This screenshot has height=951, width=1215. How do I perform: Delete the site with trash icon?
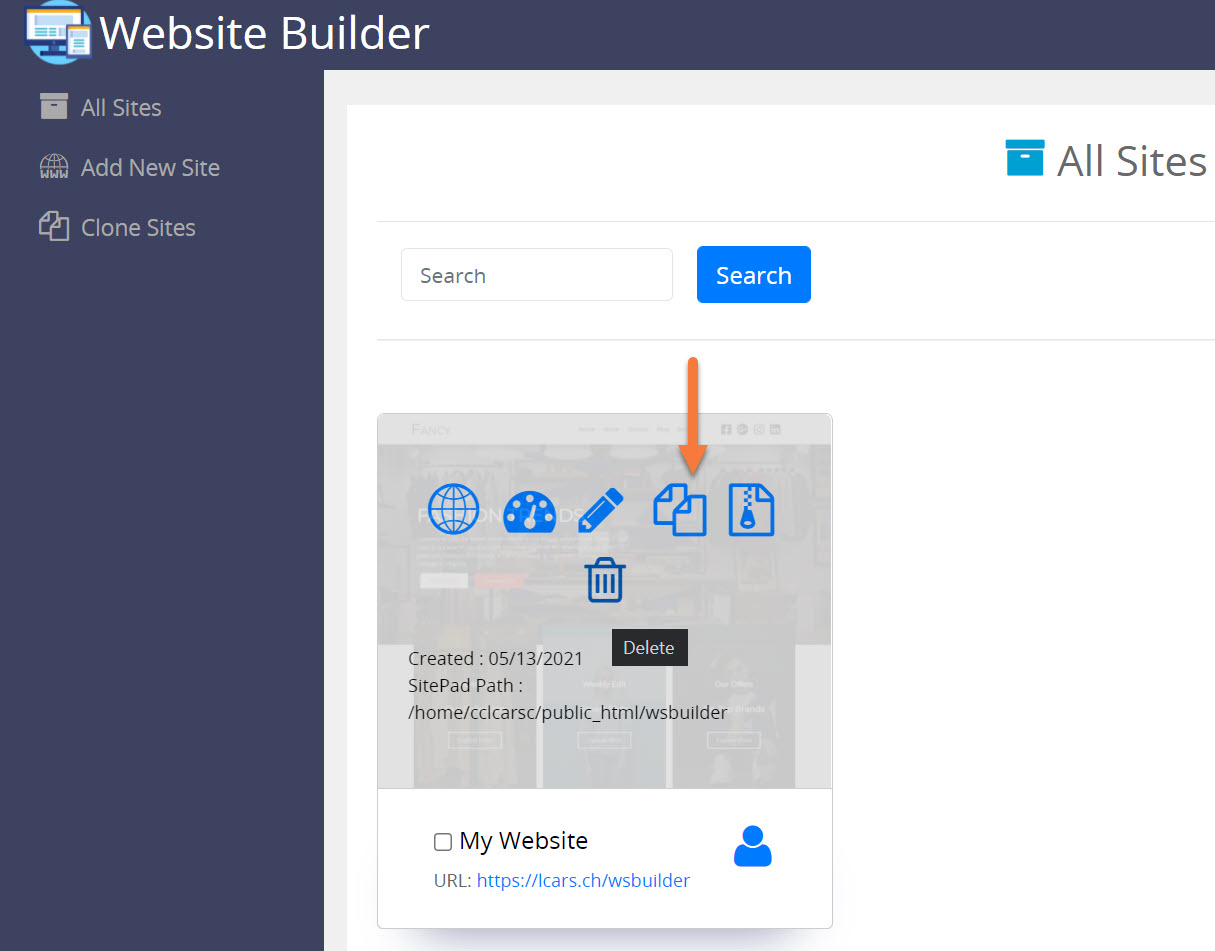(x=605, y=580)
